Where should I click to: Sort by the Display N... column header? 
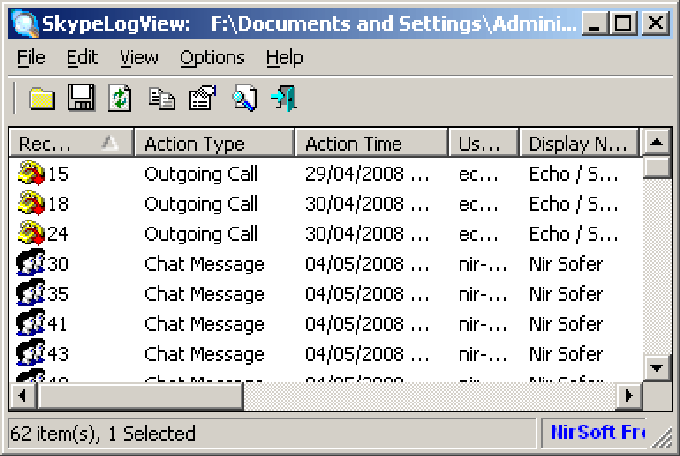coord(579,143)
